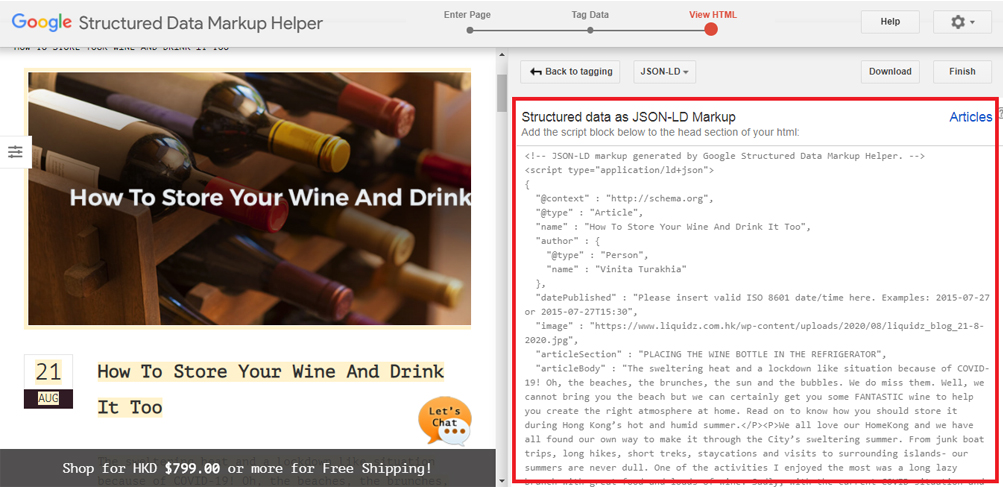Click the highlighted article title heading
Viewport: 1003px width, 487px height.
tap(270, 389)
